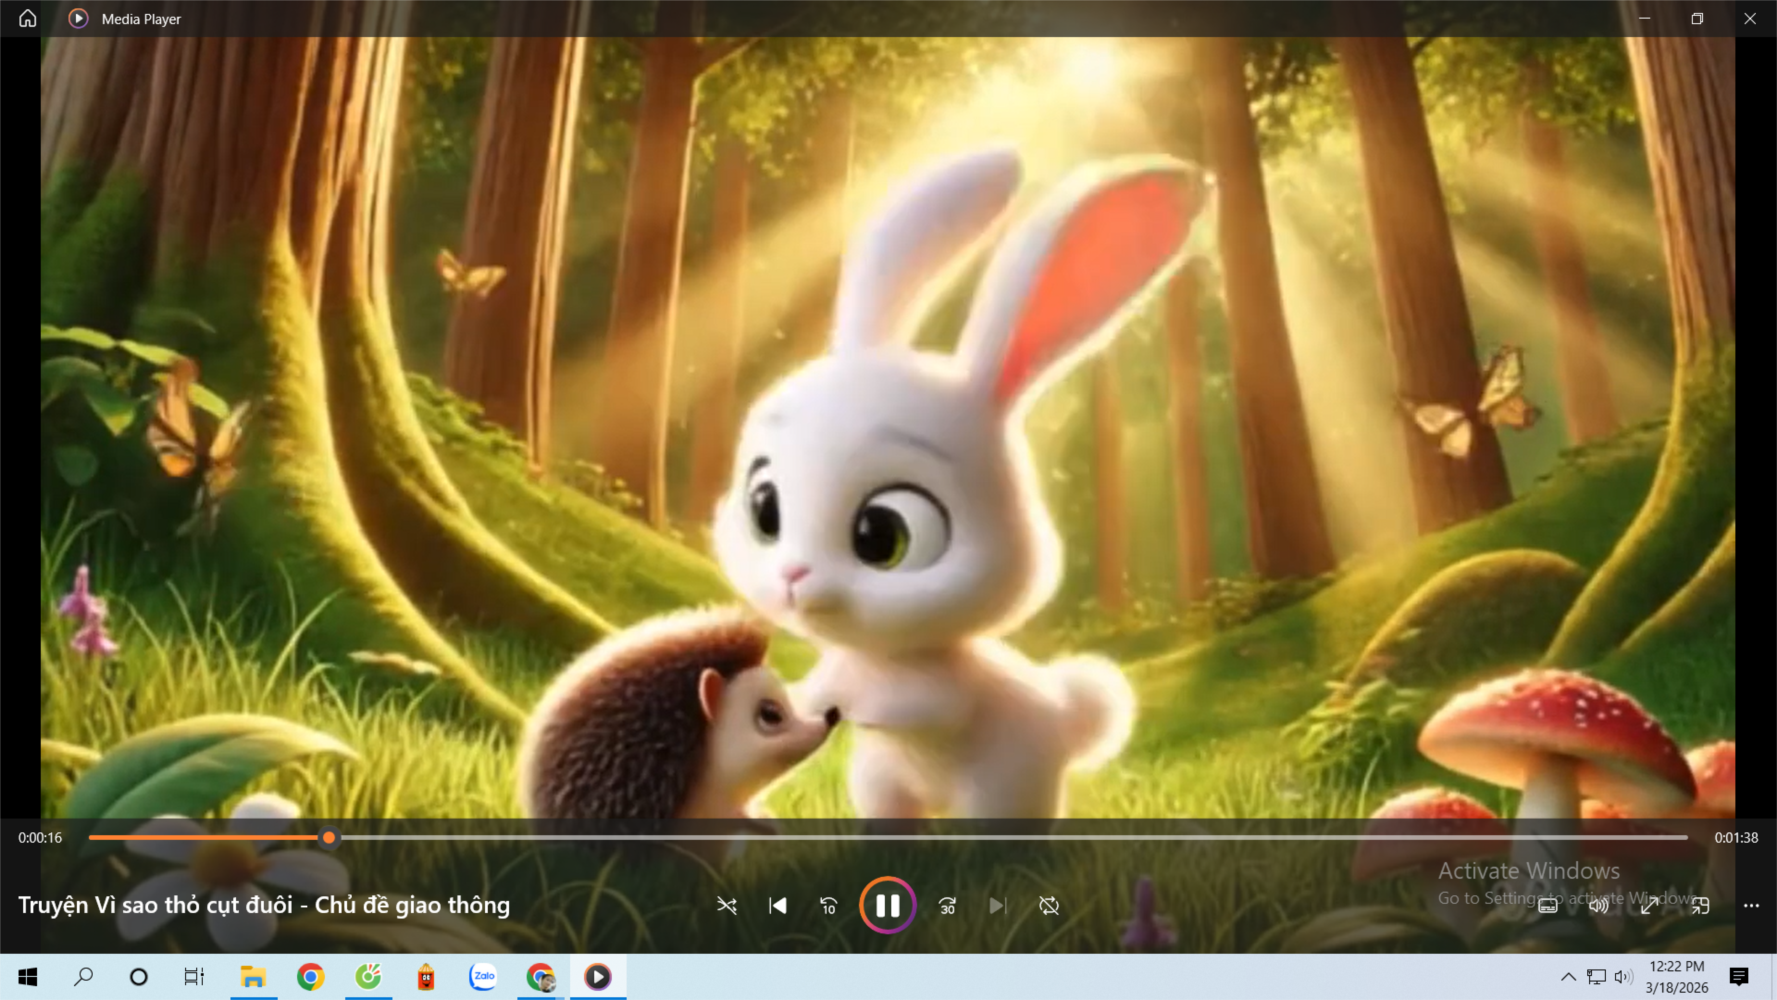The width and height of the screenshot is (1777, 1000).
Task: Skip back 10 seconds
Action: click(828, 905)
